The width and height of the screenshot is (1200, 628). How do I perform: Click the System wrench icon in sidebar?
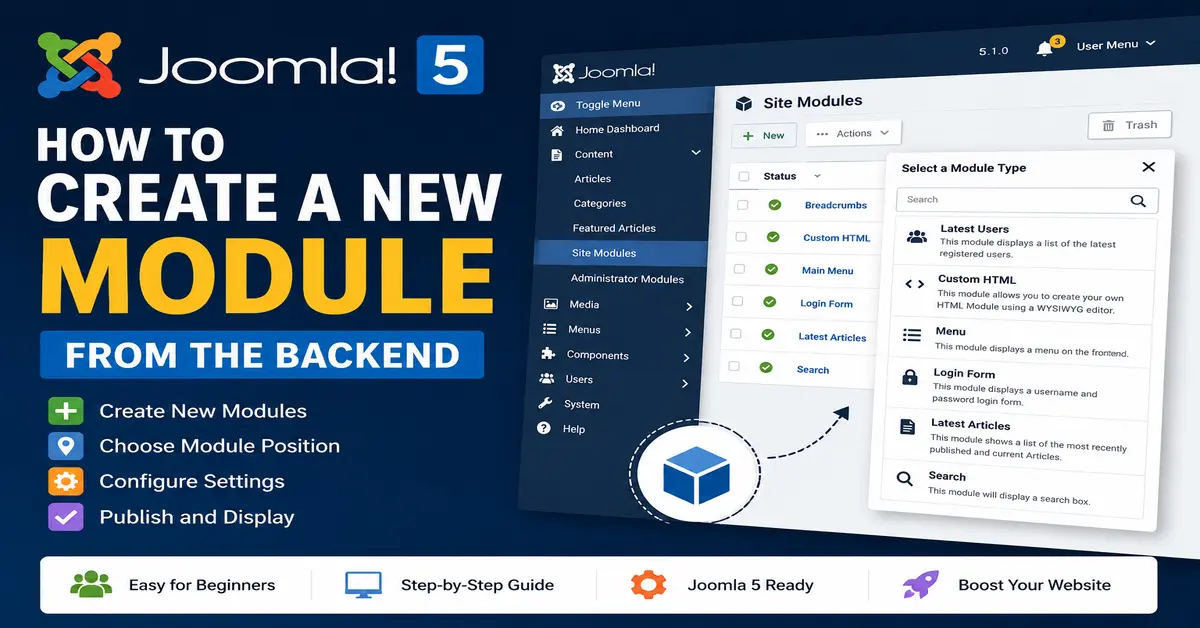545,403
